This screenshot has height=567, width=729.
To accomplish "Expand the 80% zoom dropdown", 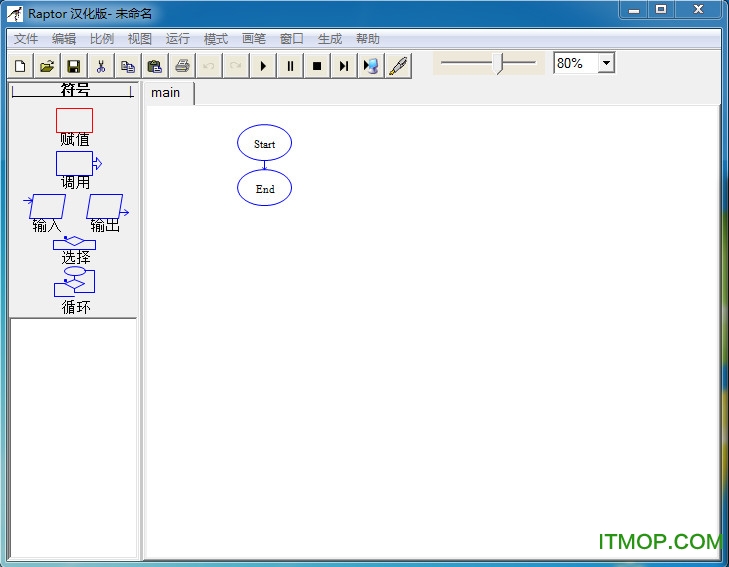I will [x=605, y=63].
